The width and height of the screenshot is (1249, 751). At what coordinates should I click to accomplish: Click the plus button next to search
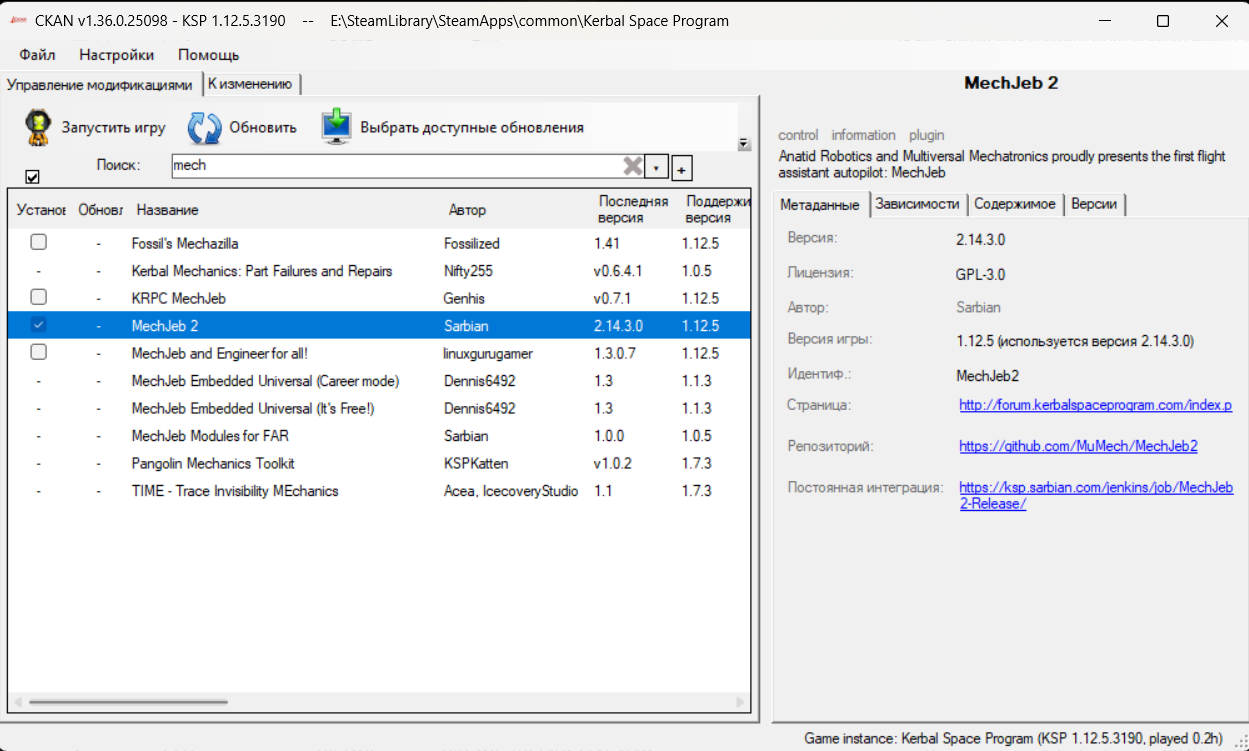(x=681, y=169)
